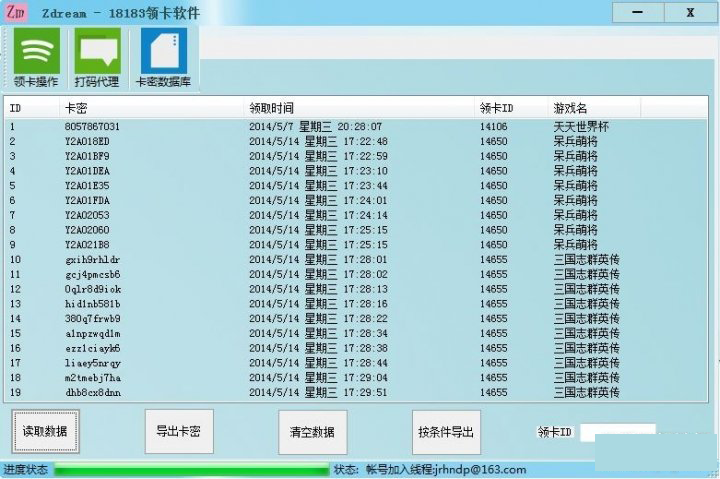720x479 pixels.
Task: Type in the 领卡ID input field
Action: [618, 432]
